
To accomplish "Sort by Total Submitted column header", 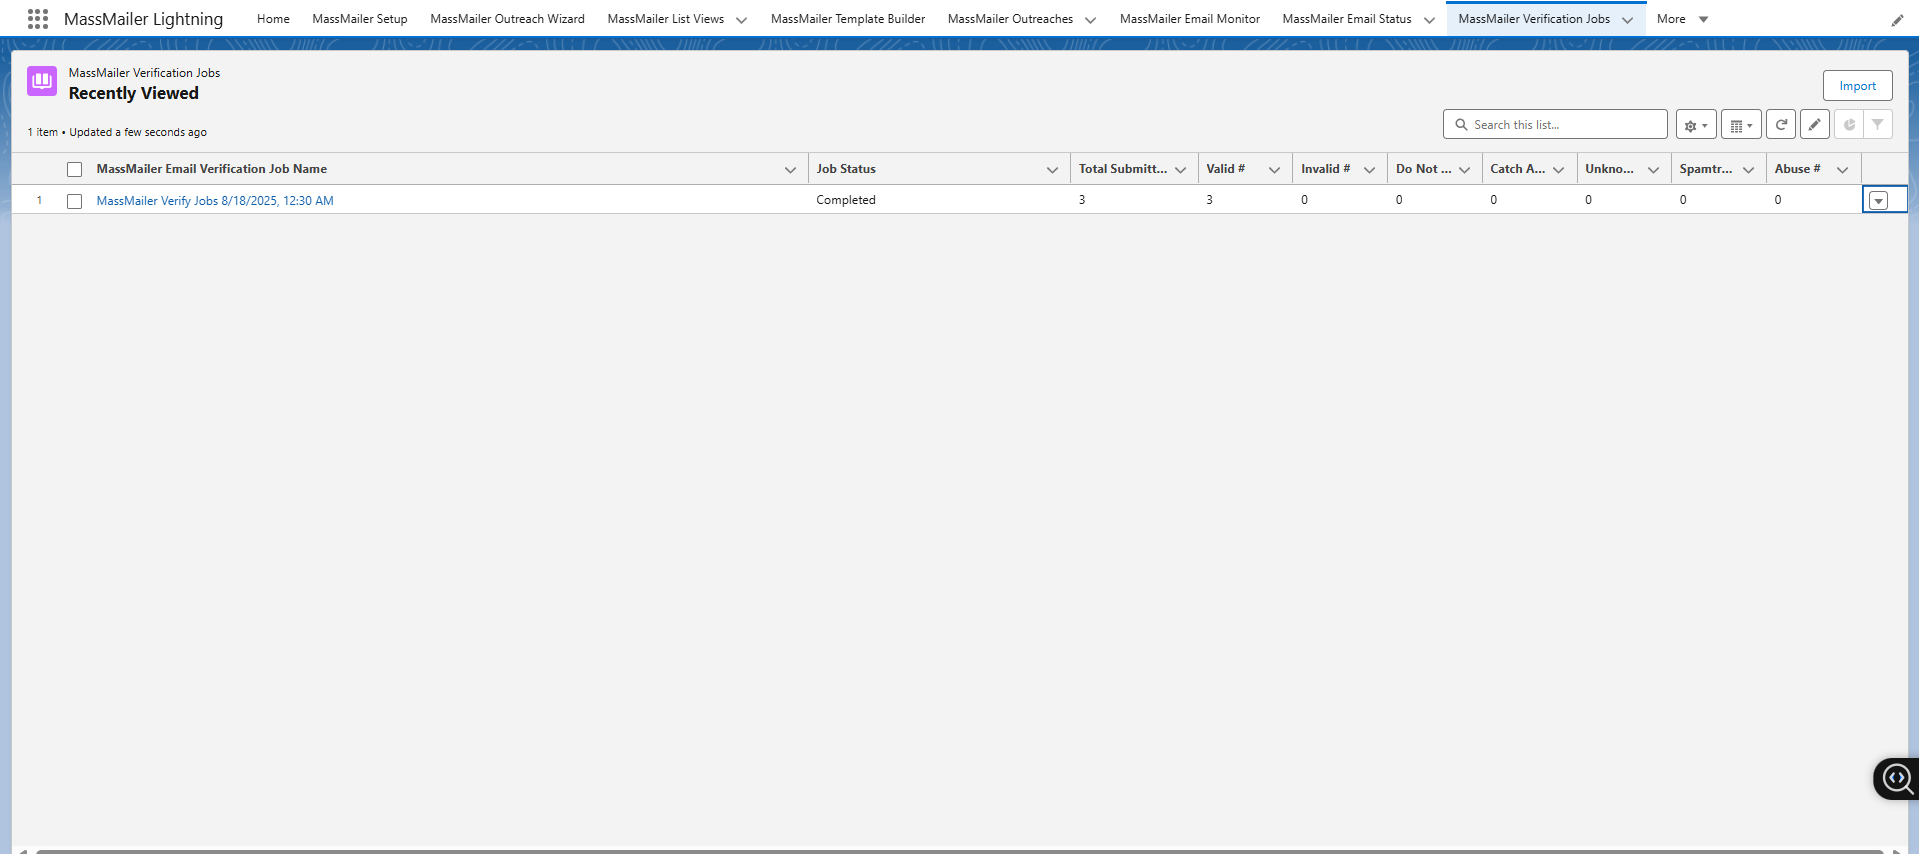I will [x=1123, y=169].
